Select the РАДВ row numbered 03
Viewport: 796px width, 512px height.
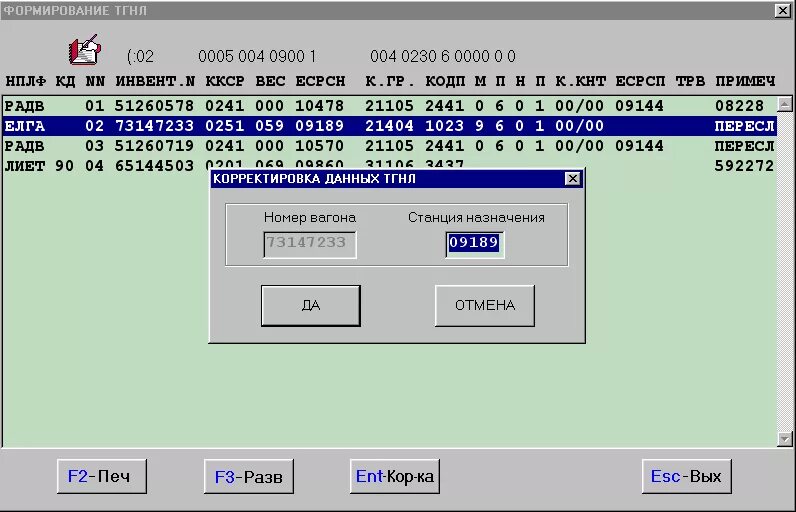tap(389, 146)
